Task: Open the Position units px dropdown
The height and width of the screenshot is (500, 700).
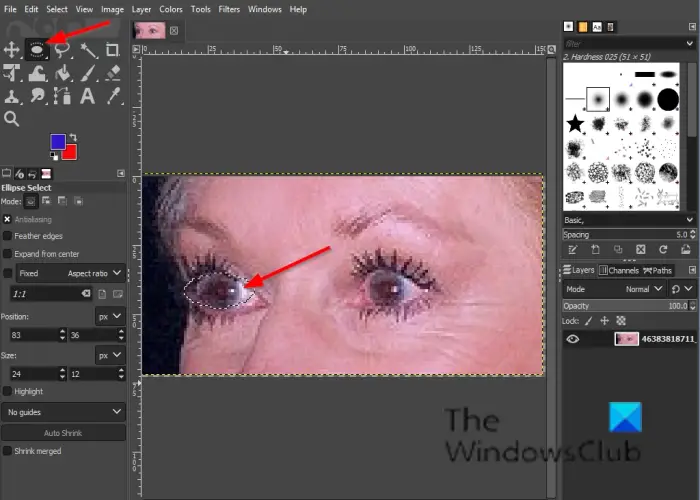Action: 110,316
